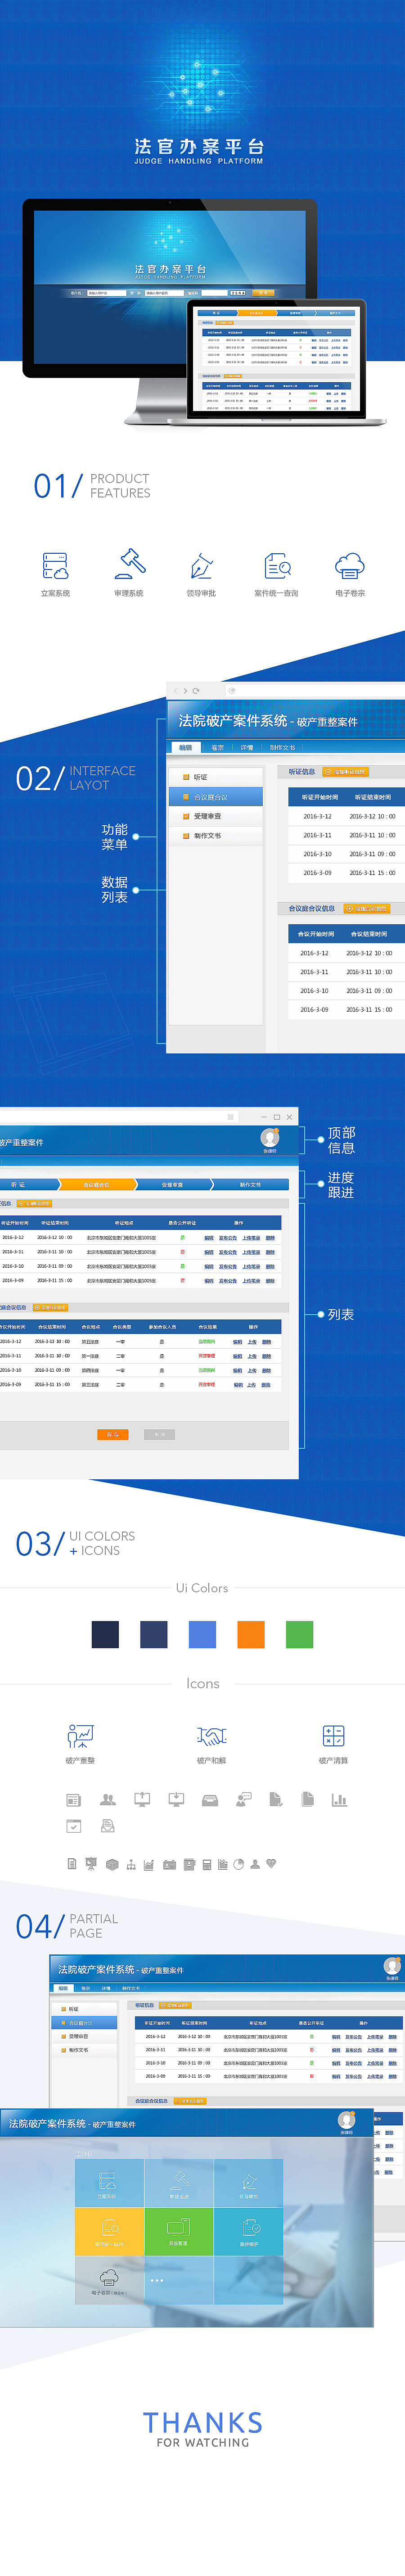Click the 电子卷宗 cloud-printer feature icon

click(x=350, y=566)
